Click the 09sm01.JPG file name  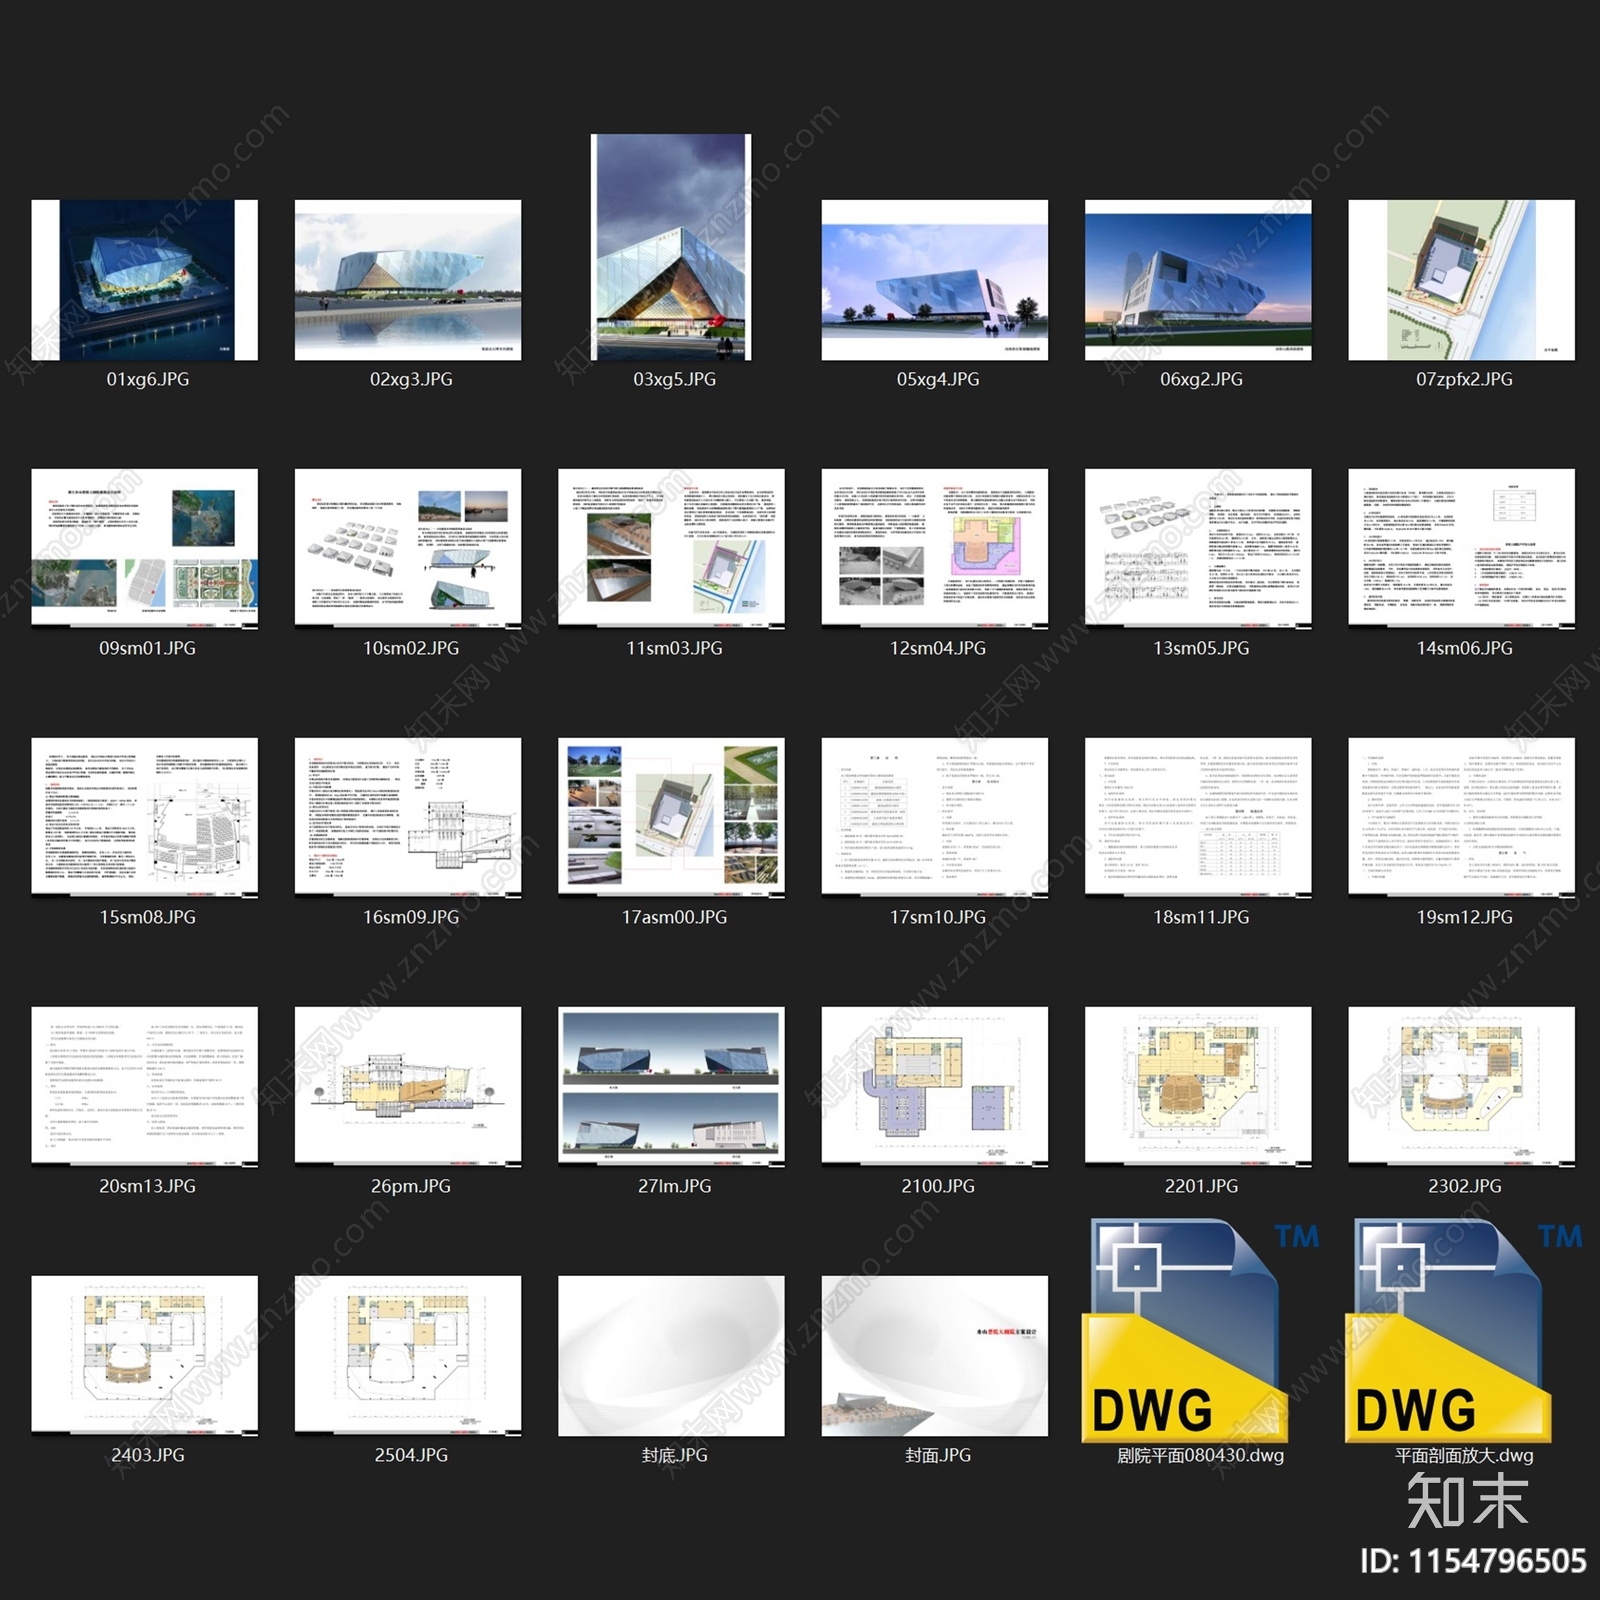148,648
